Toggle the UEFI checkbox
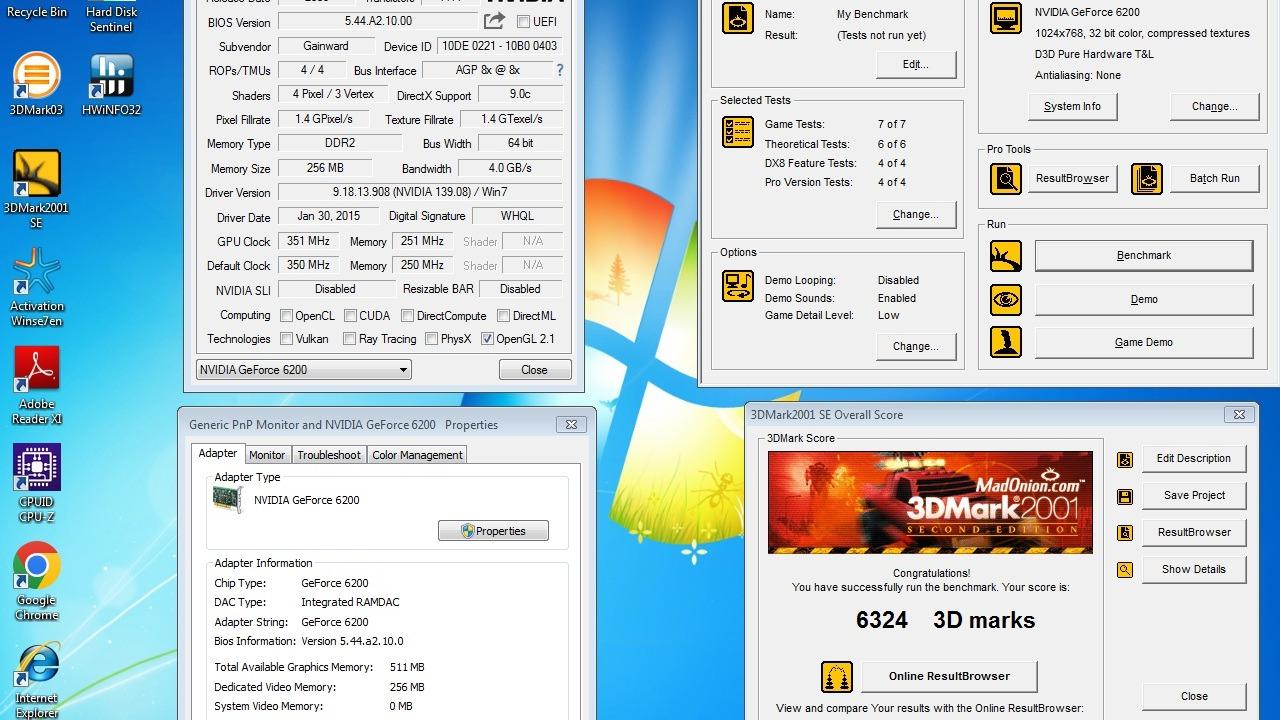Image resolution: width=1280 pixels, height=720 pixels. [524, 22]
